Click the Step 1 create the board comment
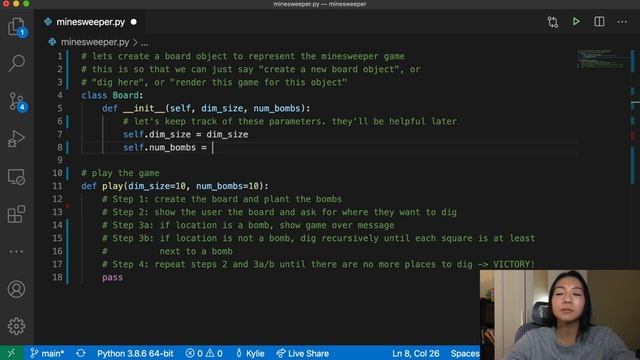This screenshot has width=640, height=360. (x=222, y=199)
